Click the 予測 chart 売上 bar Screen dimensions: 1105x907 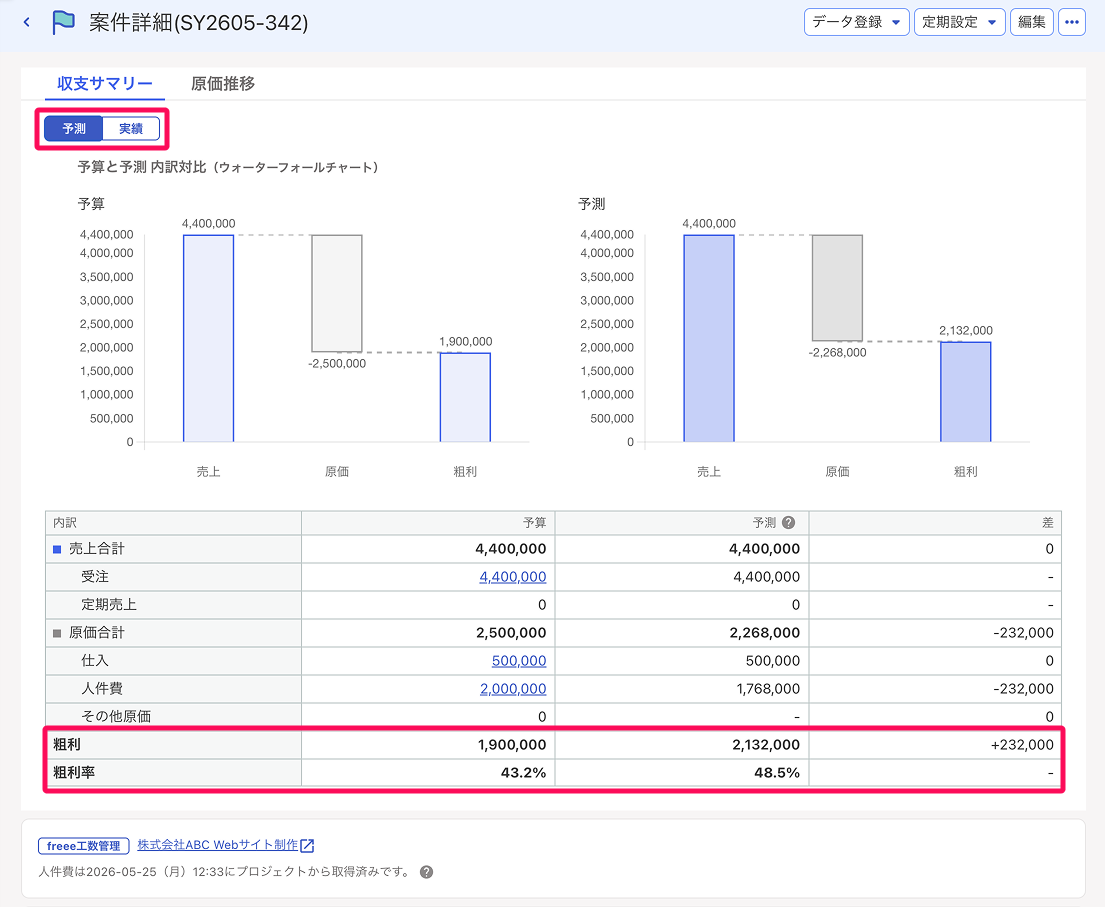tap(709, 338)
